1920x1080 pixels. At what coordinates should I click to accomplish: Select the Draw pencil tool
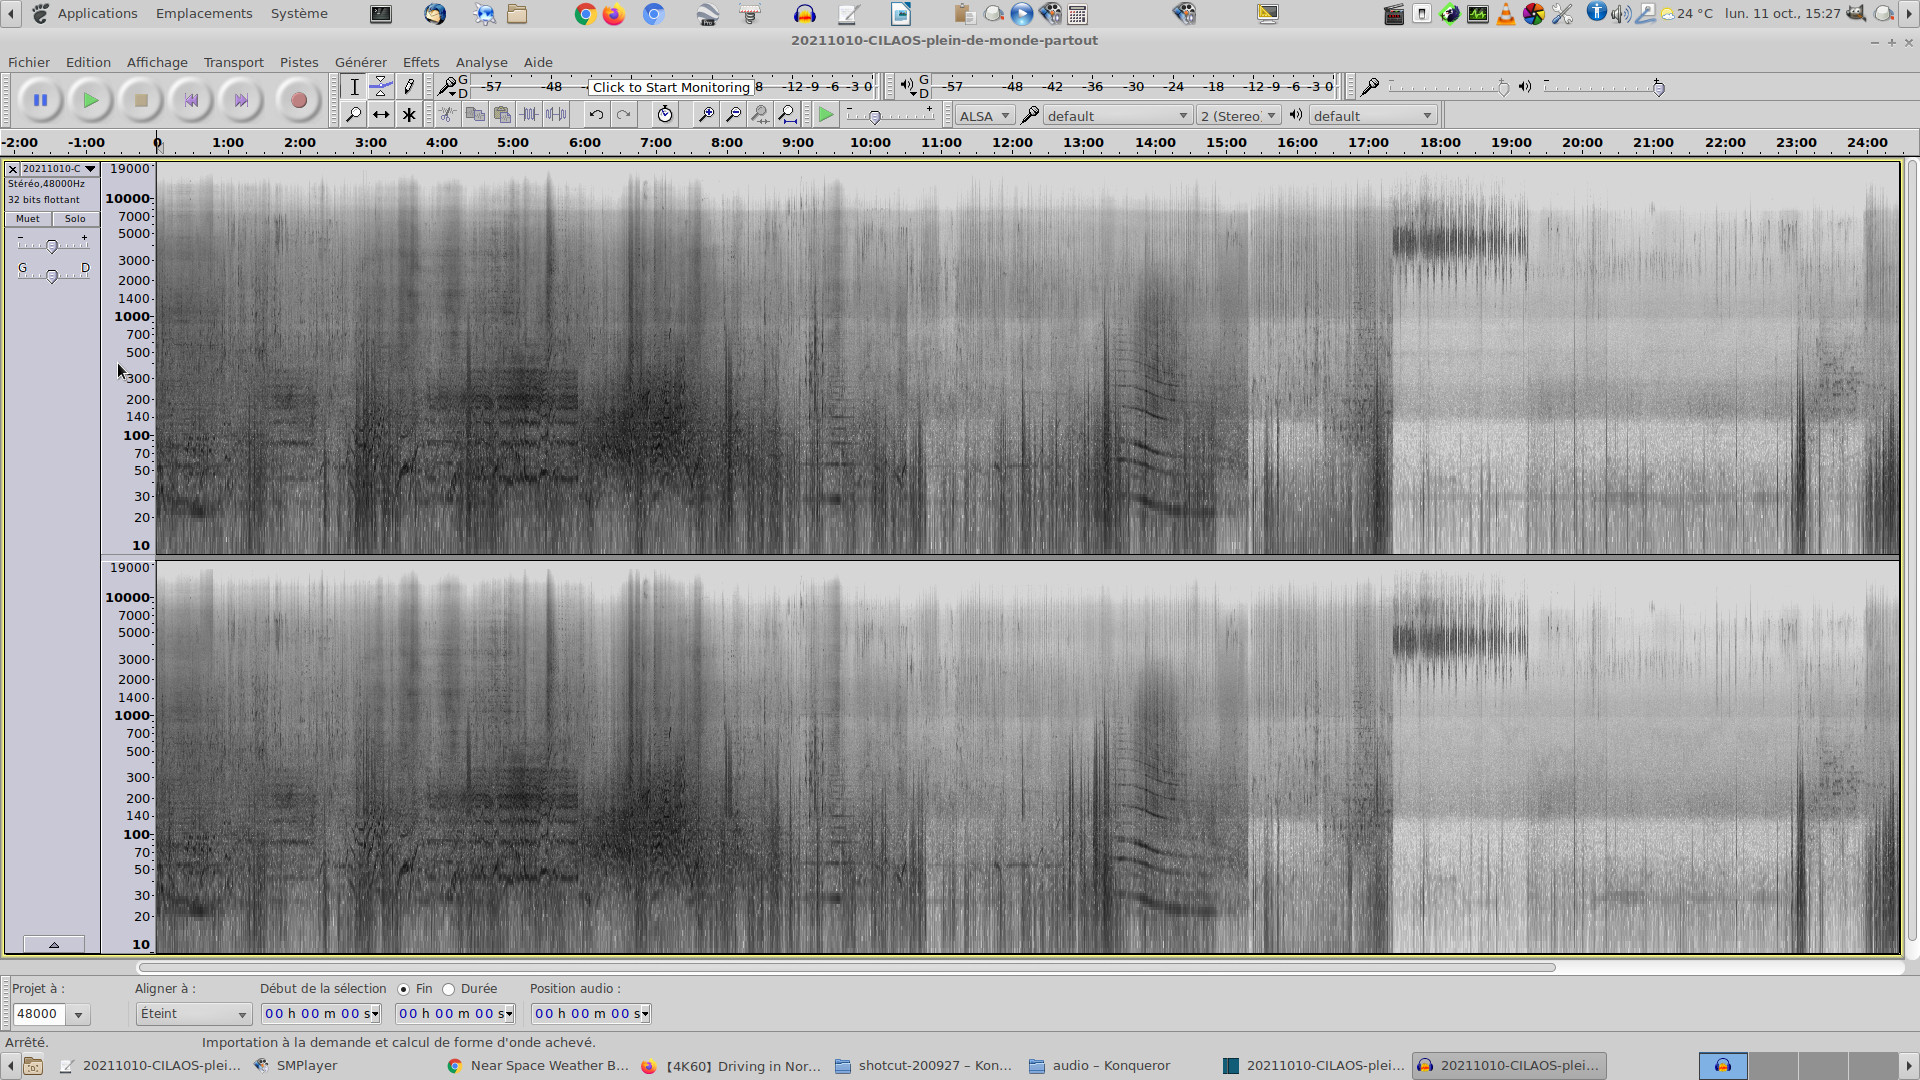coord(409,87)
